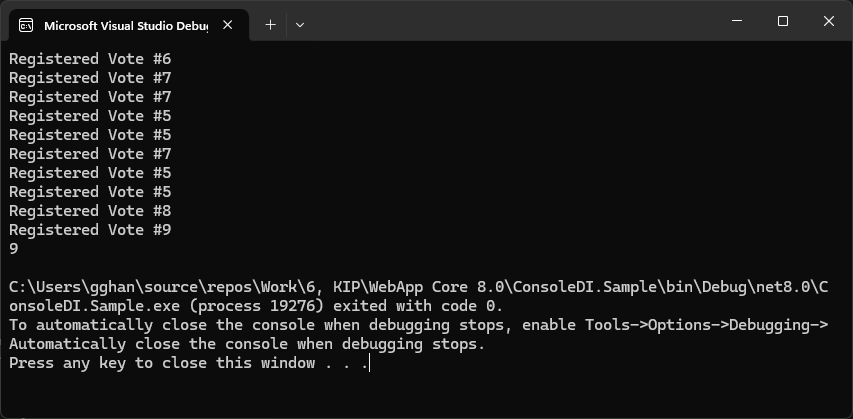Image resolution: width=853 pixels, height=419 pixels.
Task: Click the "Registered Vote #8" output line
Action: [90, 211]
